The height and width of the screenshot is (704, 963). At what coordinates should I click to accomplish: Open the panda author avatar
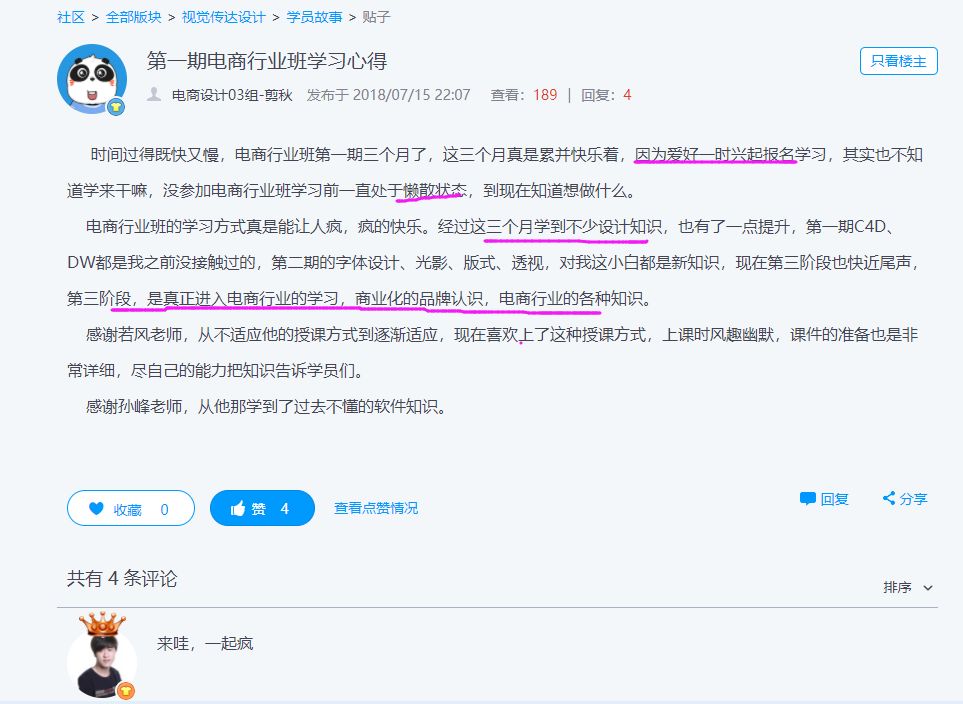(x=91, y=78)
